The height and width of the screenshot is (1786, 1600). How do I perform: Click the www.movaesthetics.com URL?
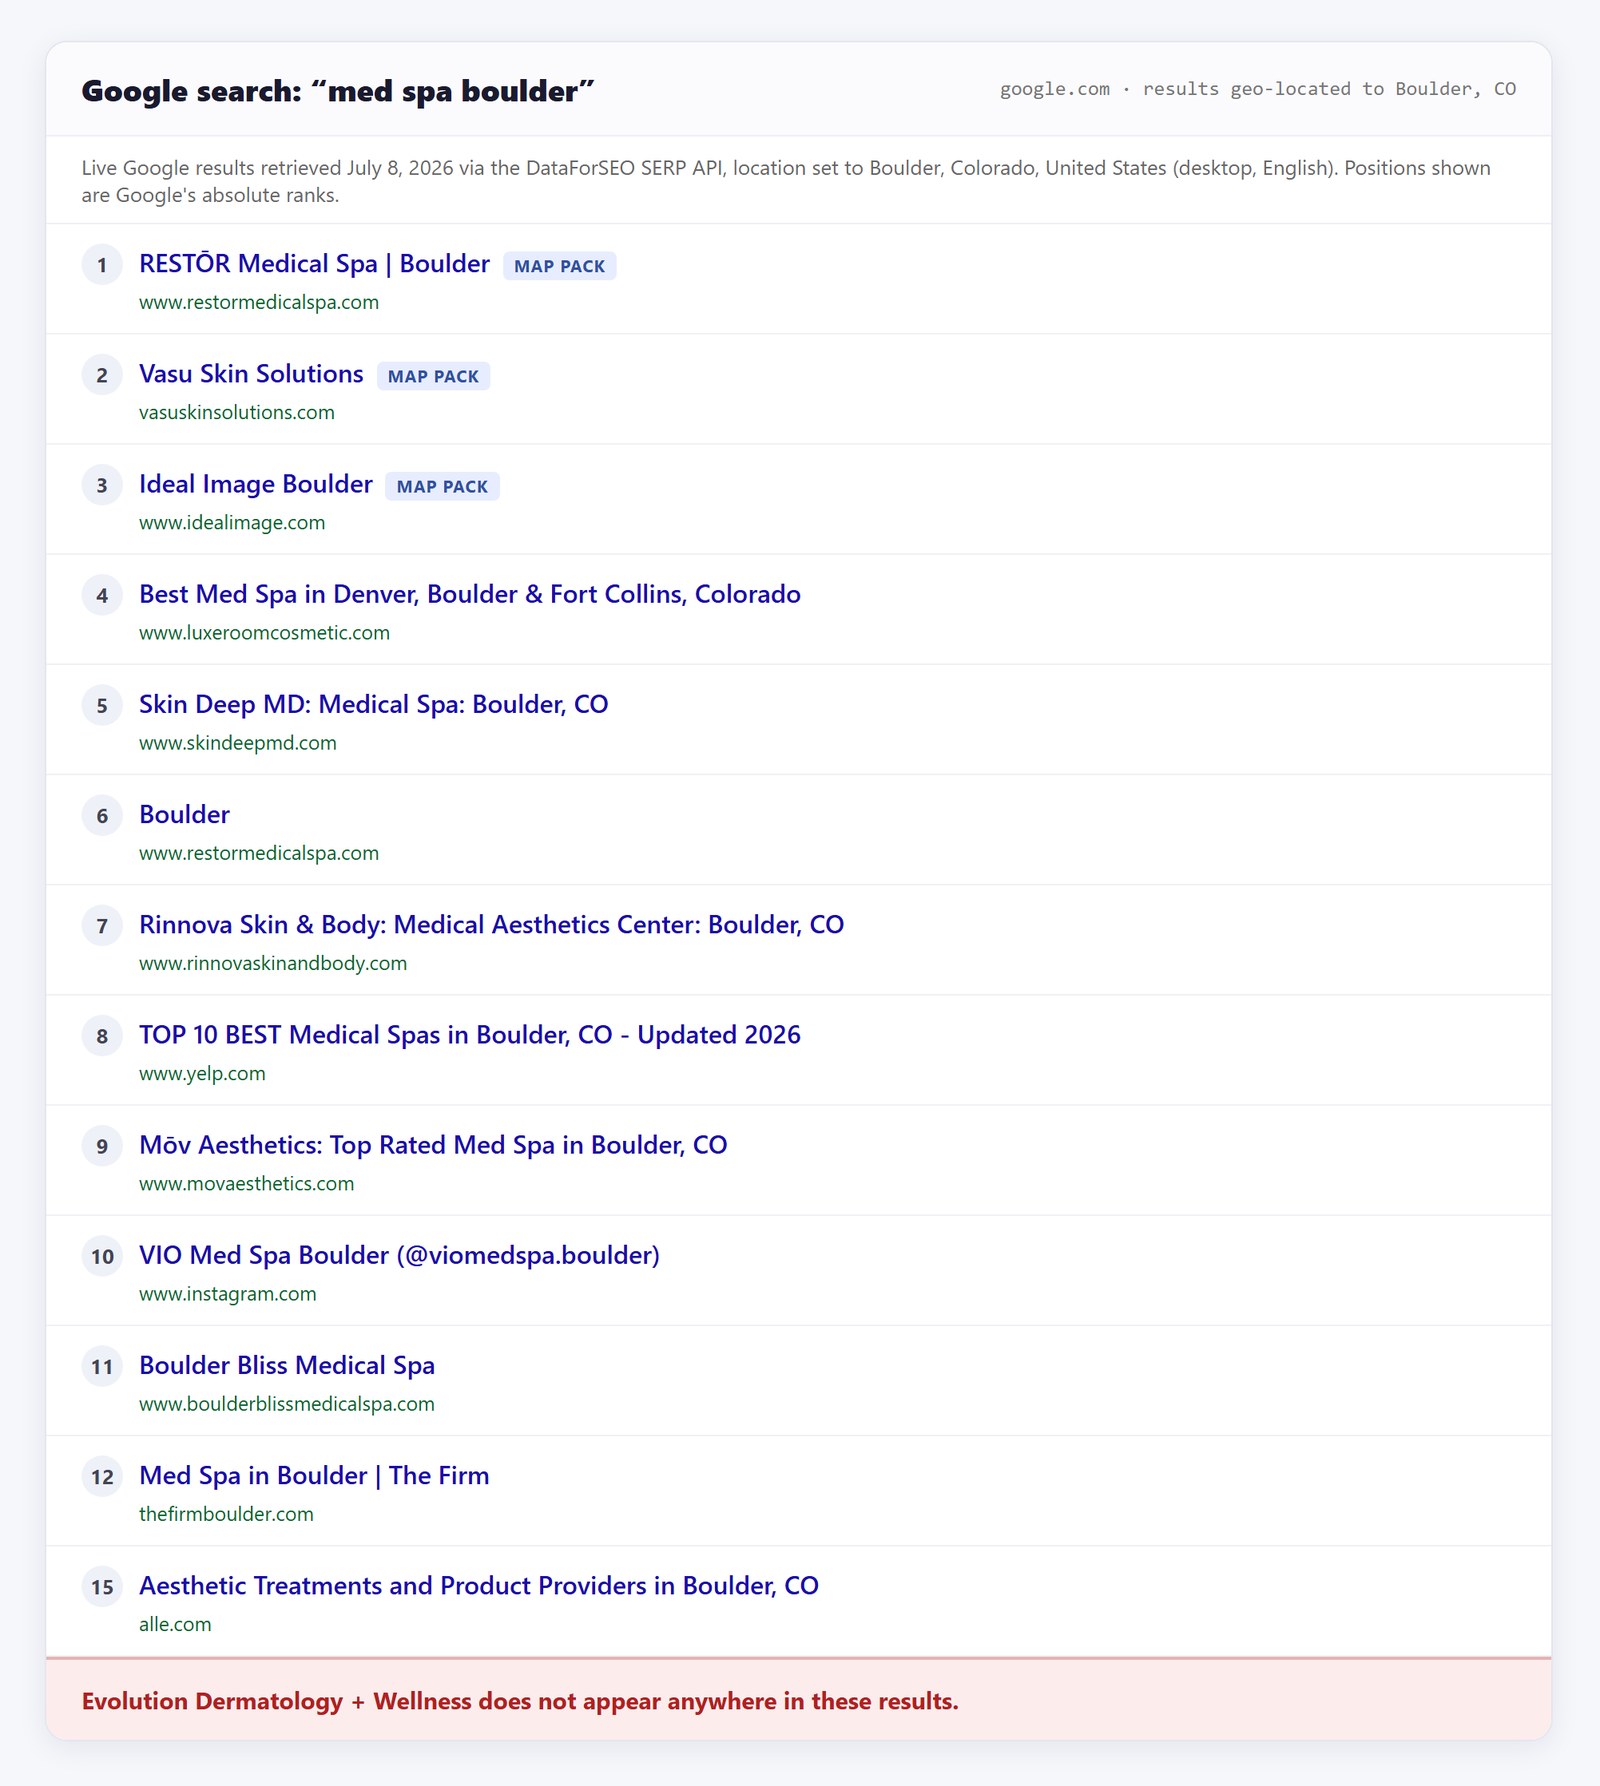(x=246, y=1183)
